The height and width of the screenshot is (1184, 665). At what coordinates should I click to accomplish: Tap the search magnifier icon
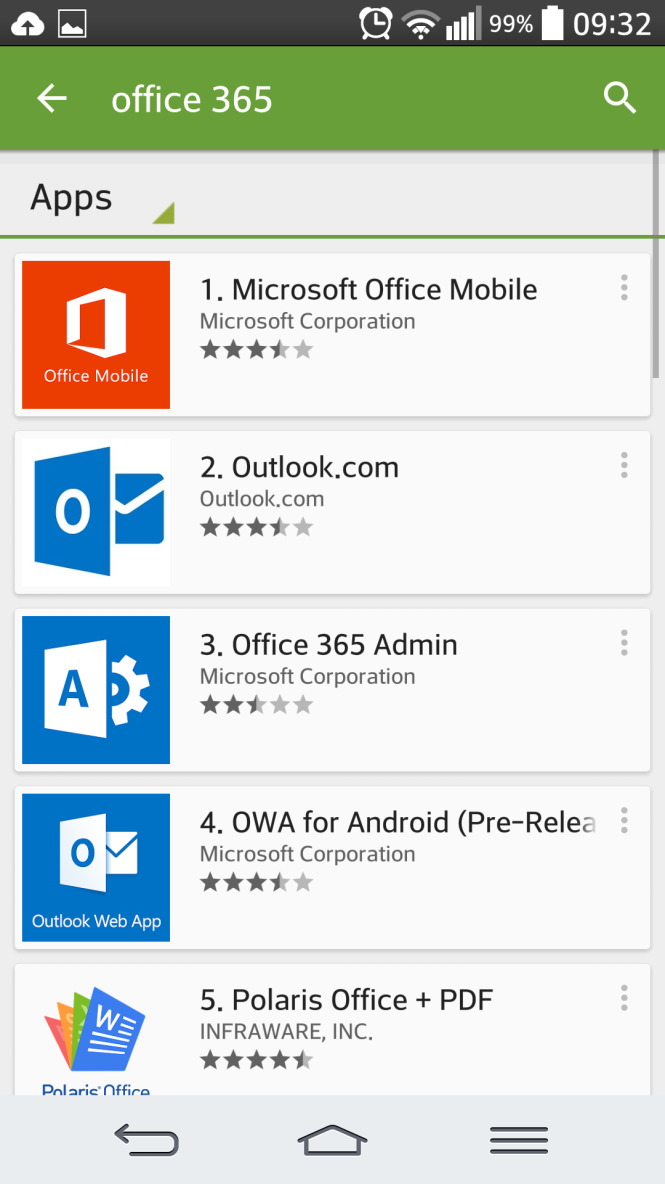tap(620, 98)
